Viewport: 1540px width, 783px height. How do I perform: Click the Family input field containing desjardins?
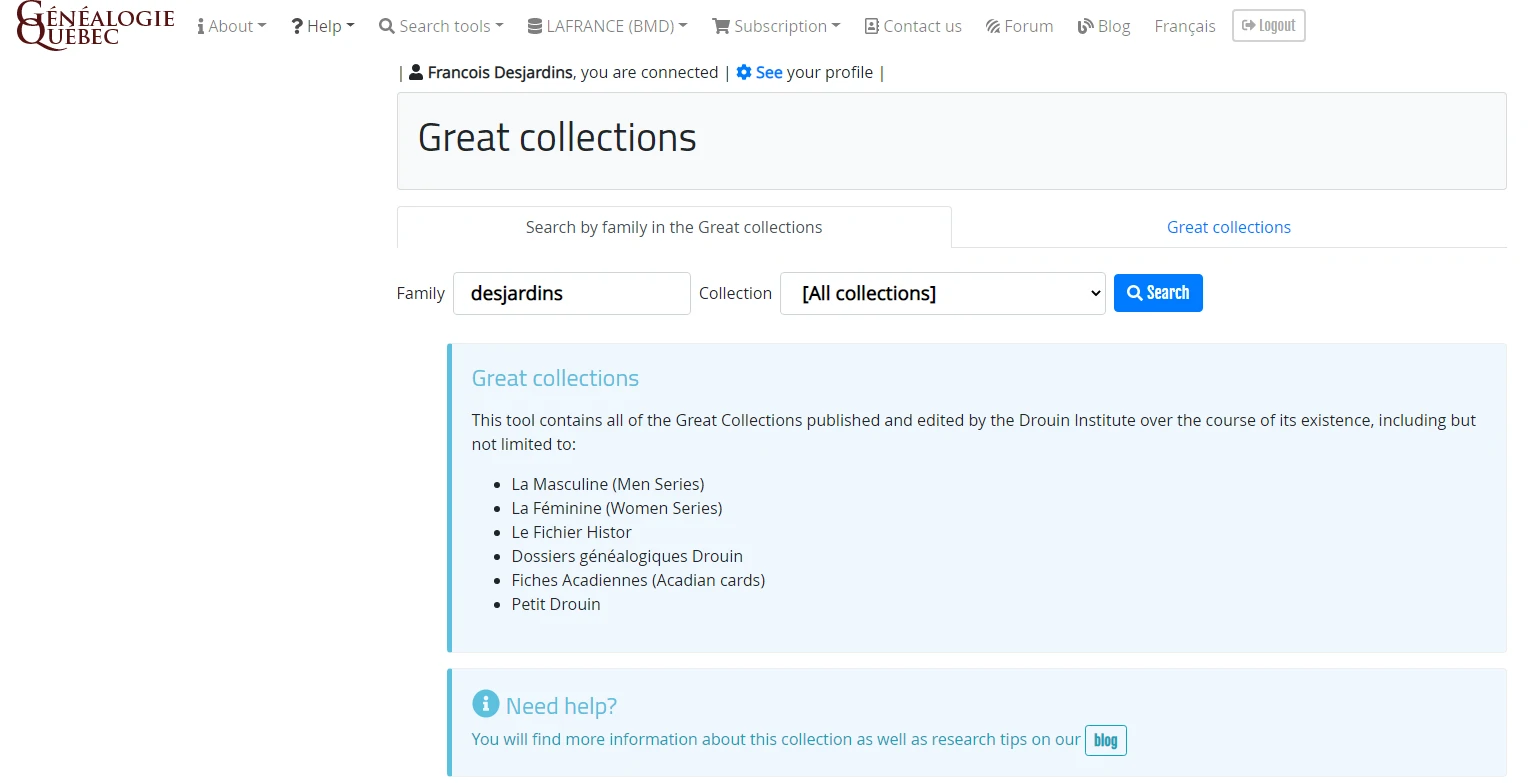[572, 293]
